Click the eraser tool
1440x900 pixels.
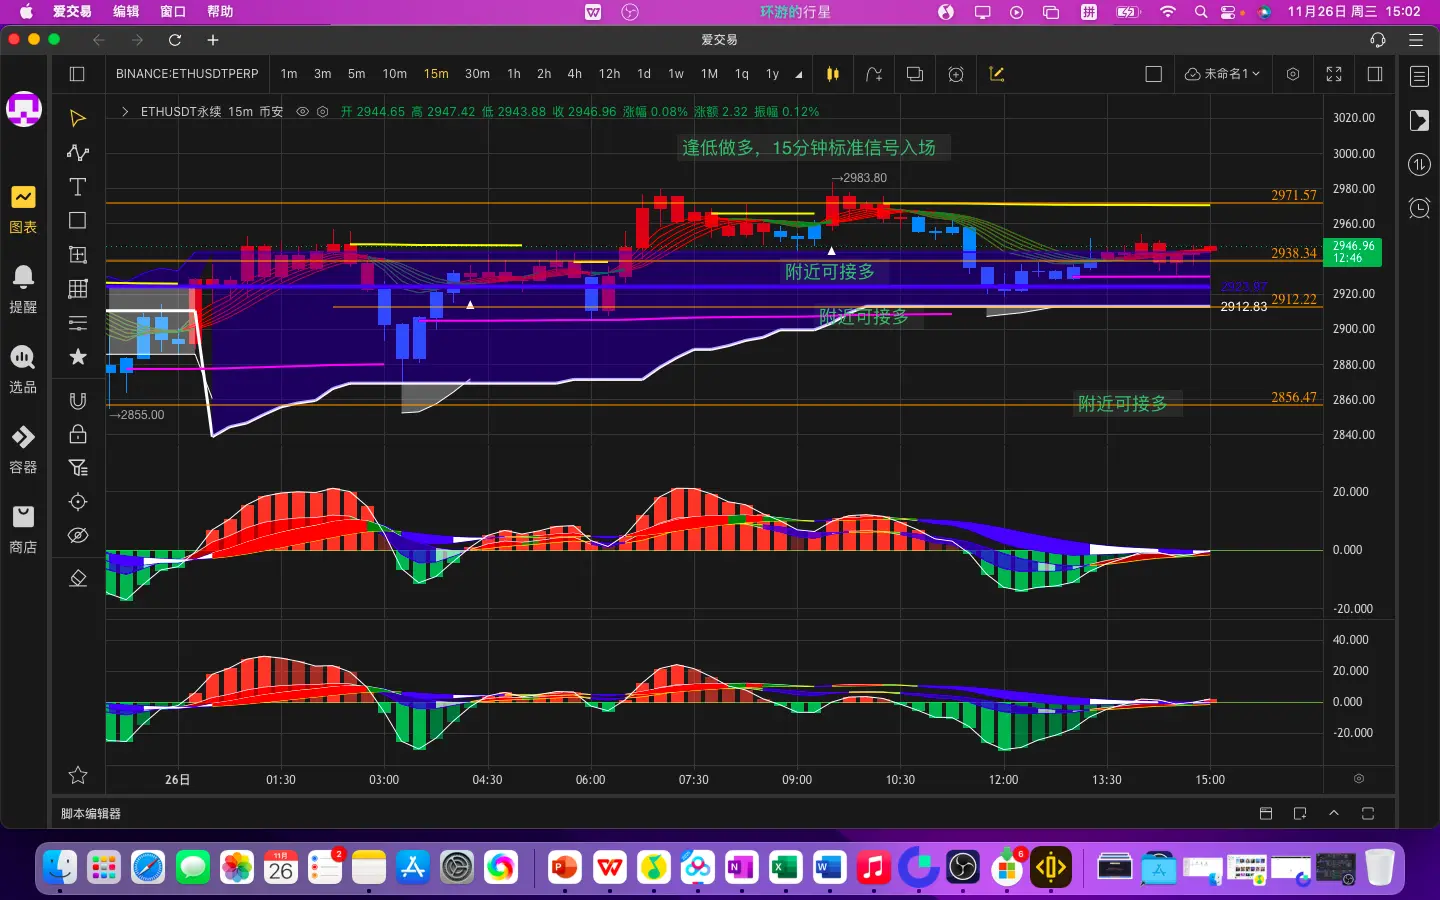tap(77, 579)
